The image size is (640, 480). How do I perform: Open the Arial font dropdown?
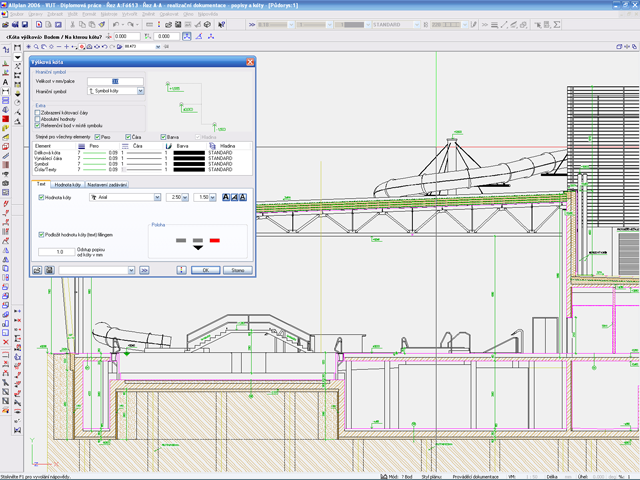[157, 198]
